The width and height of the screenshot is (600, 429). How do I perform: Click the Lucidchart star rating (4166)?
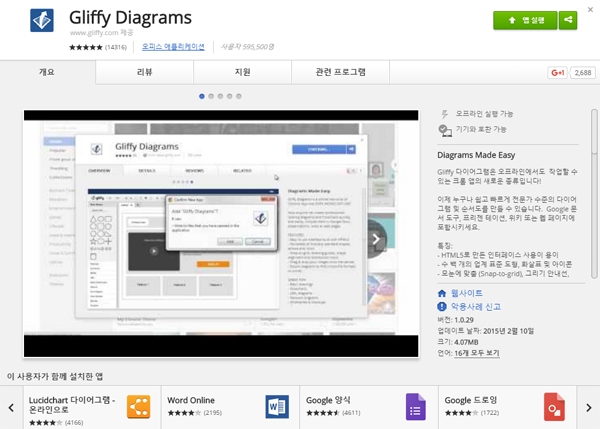(x=56, y=422)
